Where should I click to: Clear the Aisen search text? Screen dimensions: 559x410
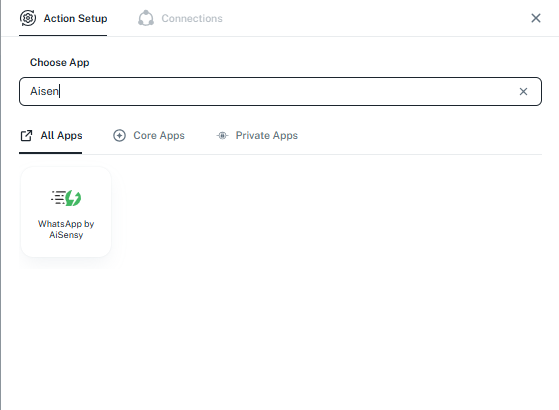pos(523,92)
